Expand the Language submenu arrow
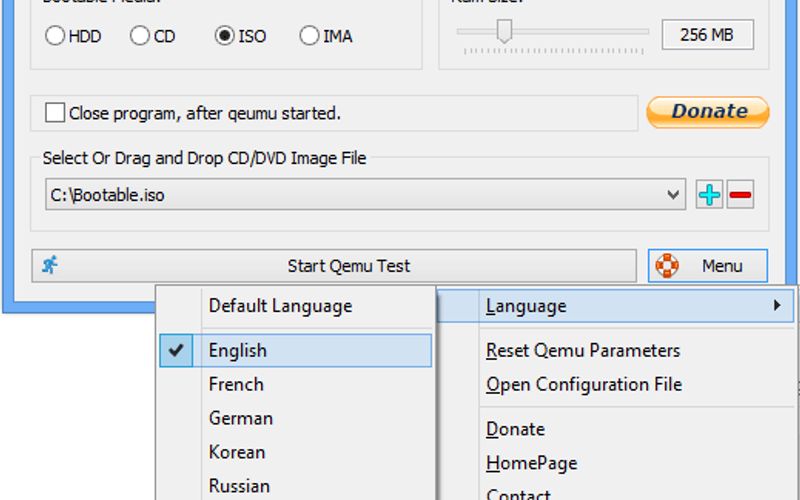Viewport: 800px width, 500px height. click(777, 306)
